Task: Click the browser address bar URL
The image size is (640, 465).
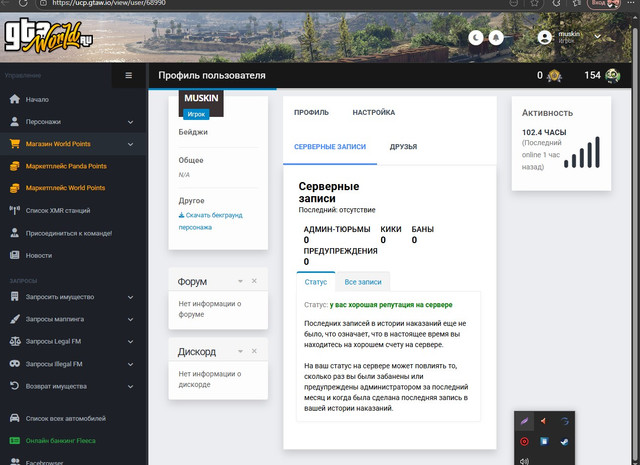Action: tap(109, 3)
